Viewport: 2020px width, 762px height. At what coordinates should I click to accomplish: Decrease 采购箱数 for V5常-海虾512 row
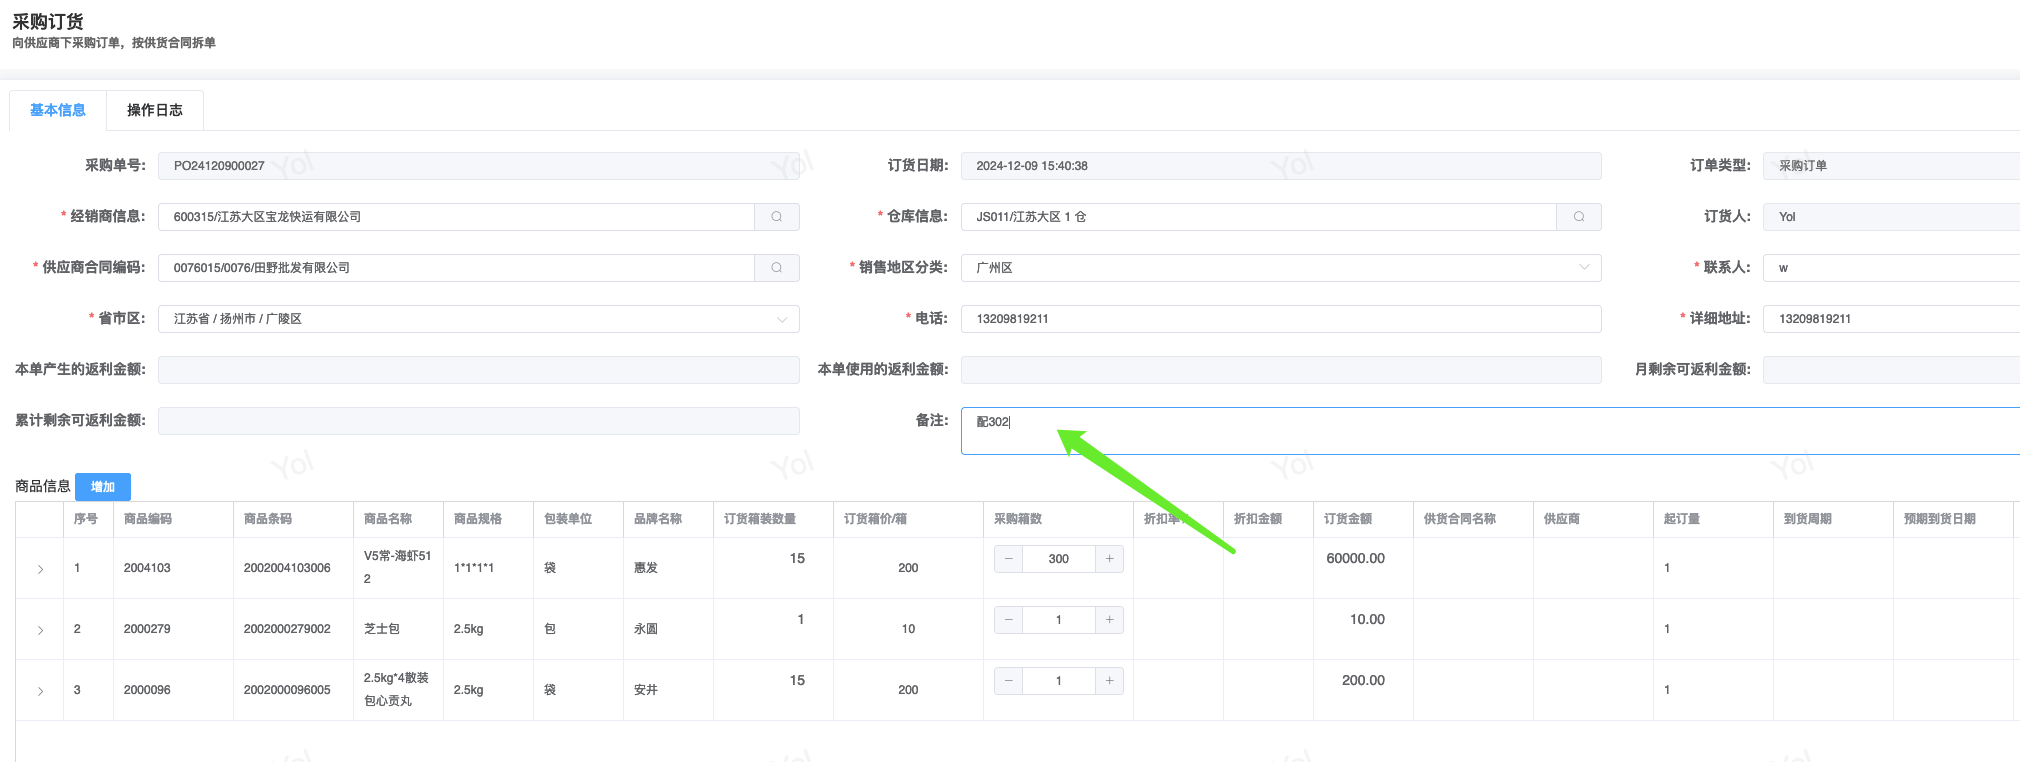[x=1008, y=559]
